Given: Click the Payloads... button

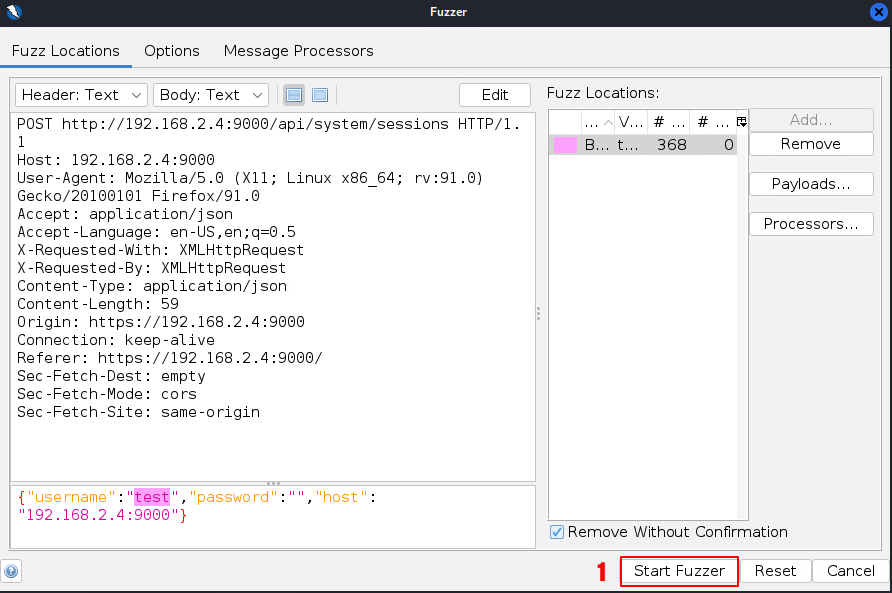Looking at the screenshot, I should [810, 184].
